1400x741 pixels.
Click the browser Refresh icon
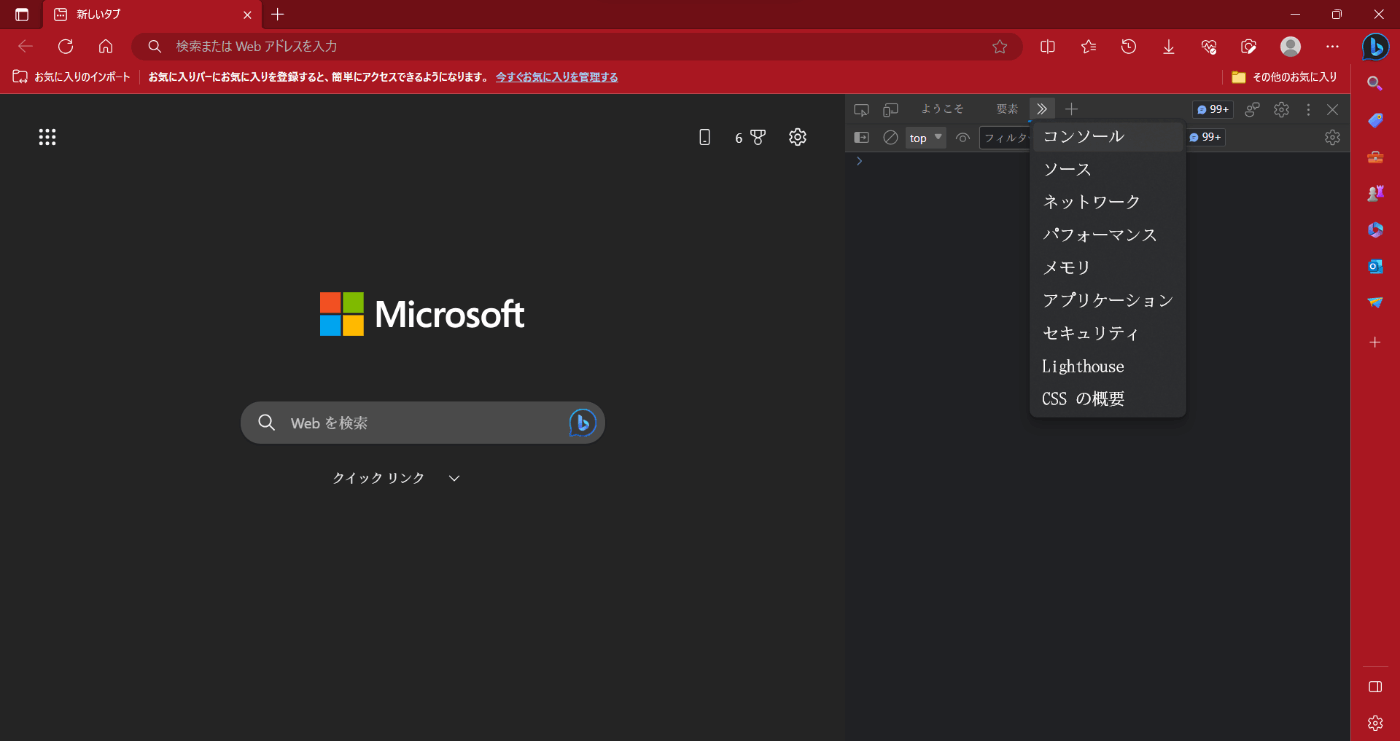click(66, 46)
